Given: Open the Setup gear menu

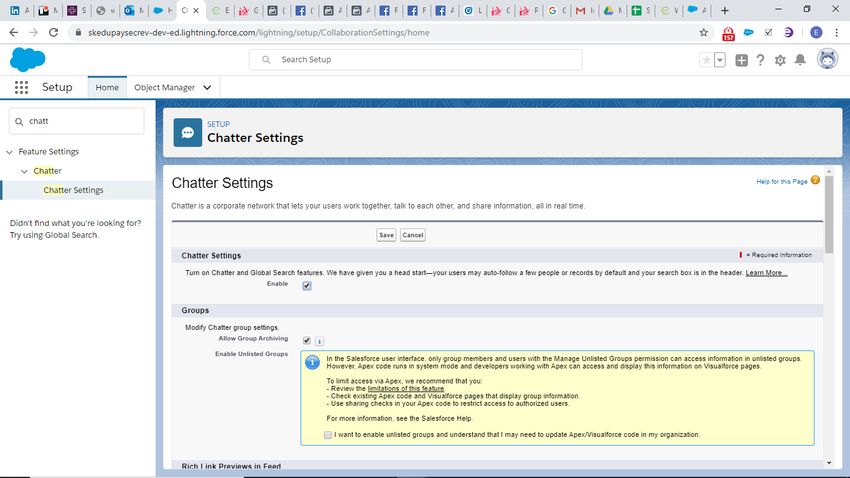Looking at the screenshot, I should coord(780,60).
